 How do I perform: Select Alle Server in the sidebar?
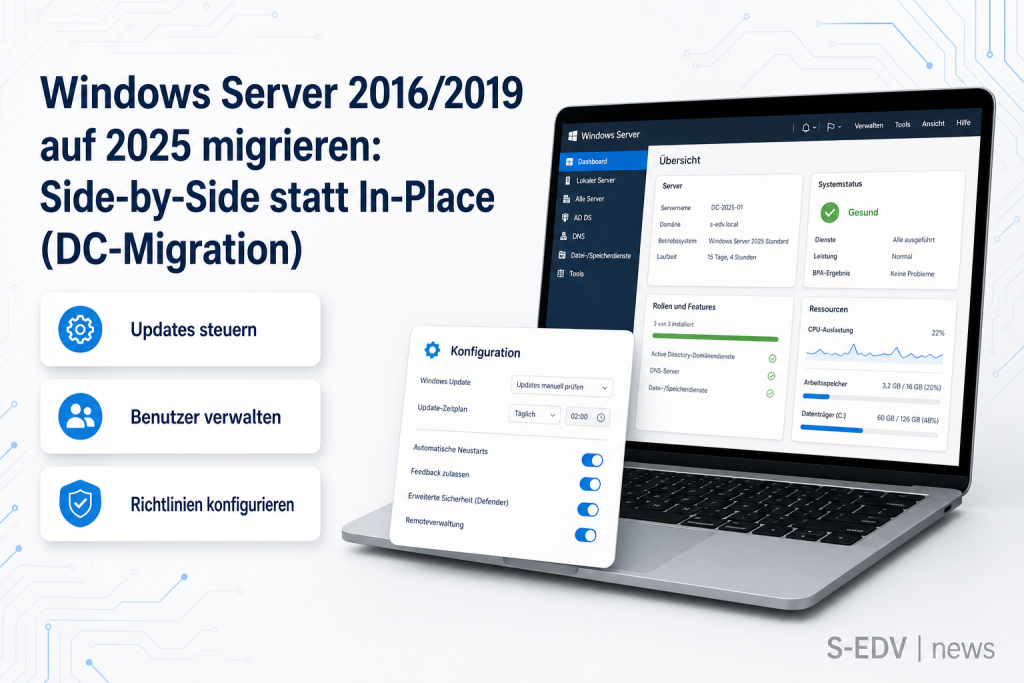(x=589, y=199)
